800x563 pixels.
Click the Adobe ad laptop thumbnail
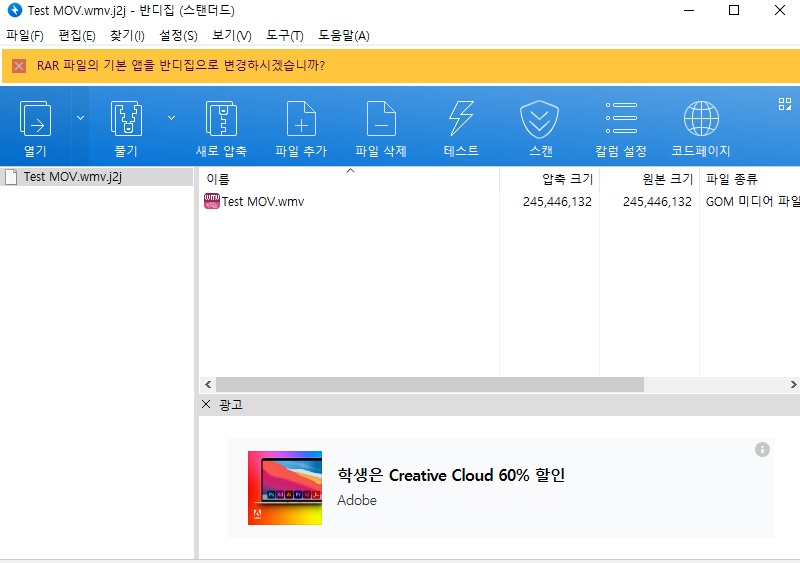[285, 487]
